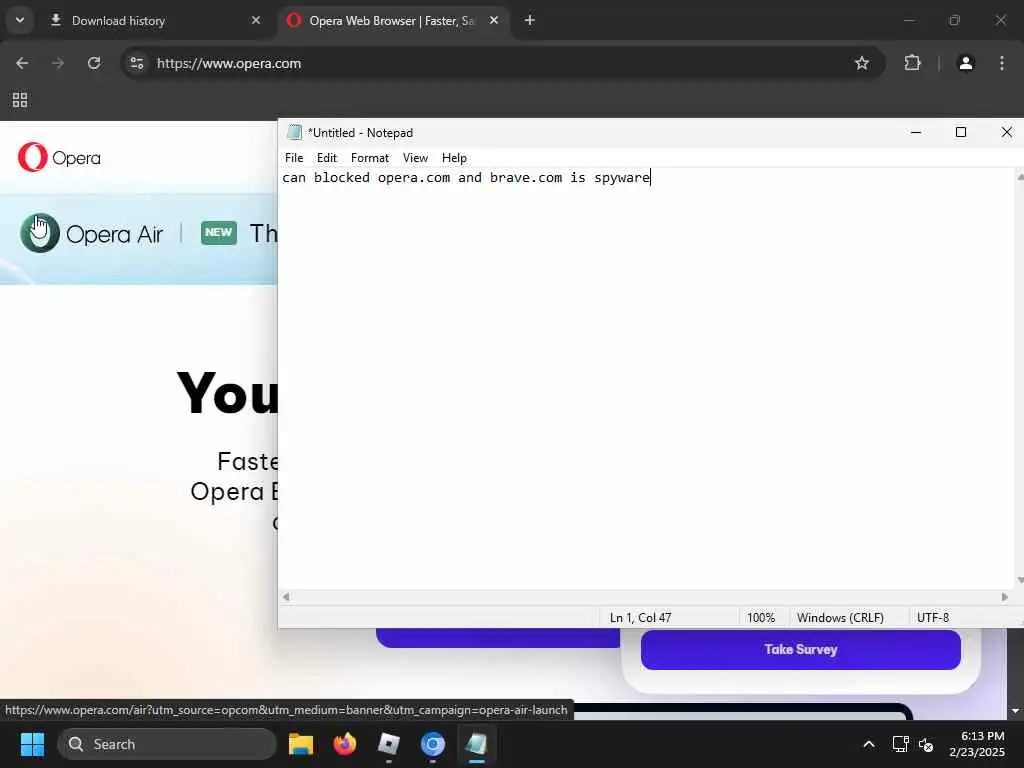View site information icon in address bar

click(136, 63)
